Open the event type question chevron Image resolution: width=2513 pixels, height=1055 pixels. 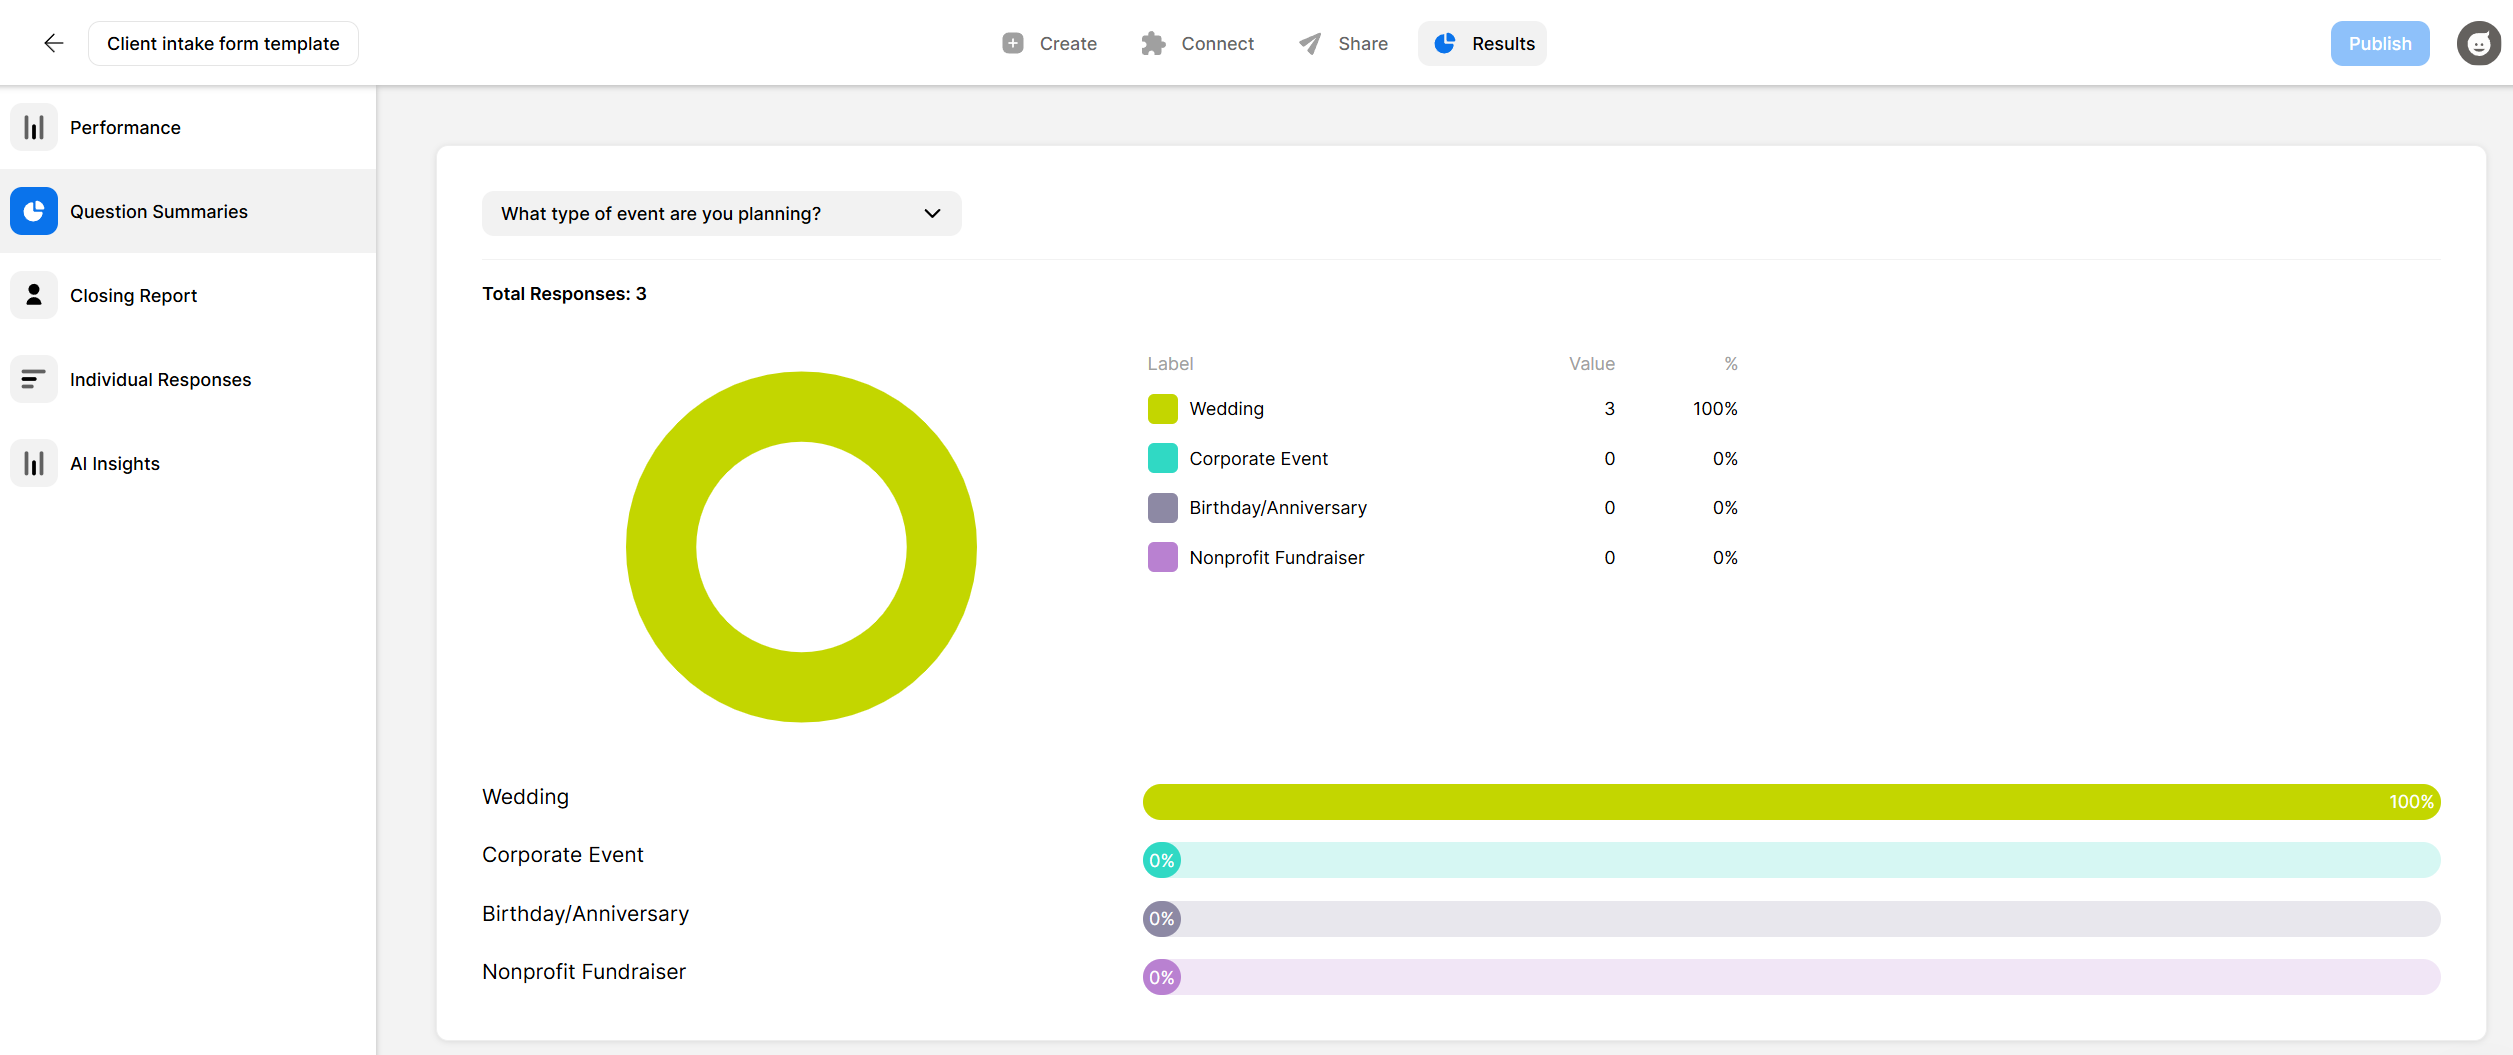point(931,213)
